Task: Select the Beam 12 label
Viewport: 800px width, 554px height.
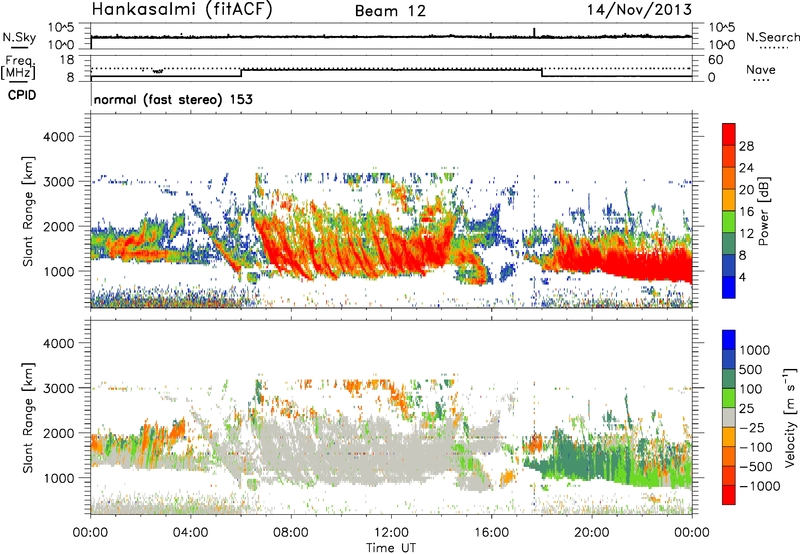Action: [390, 11]
